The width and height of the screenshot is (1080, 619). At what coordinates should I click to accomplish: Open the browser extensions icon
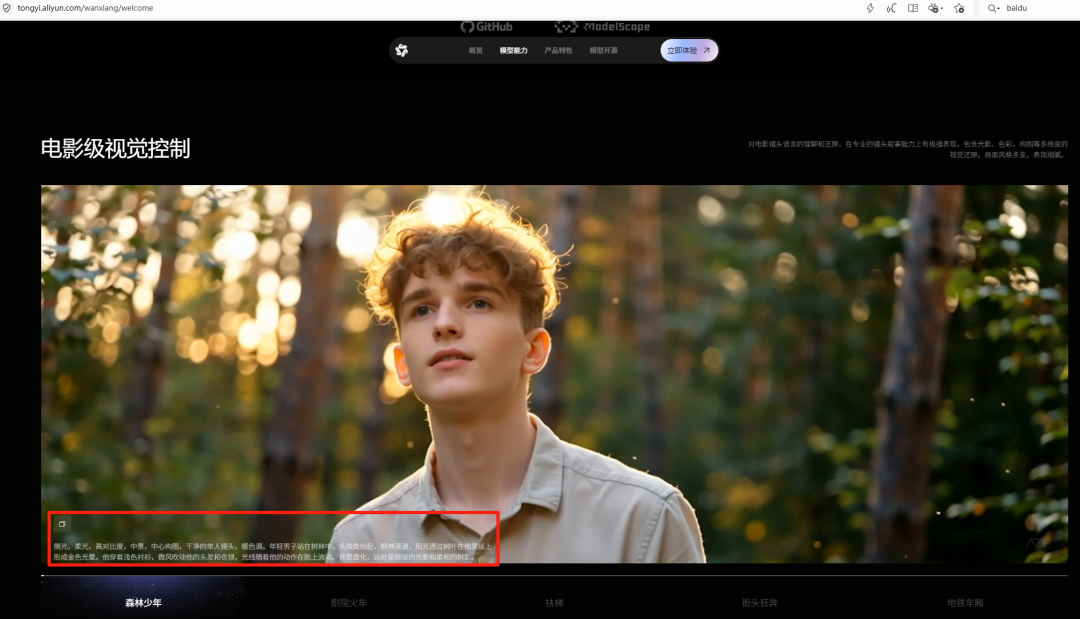click(935, 8)
